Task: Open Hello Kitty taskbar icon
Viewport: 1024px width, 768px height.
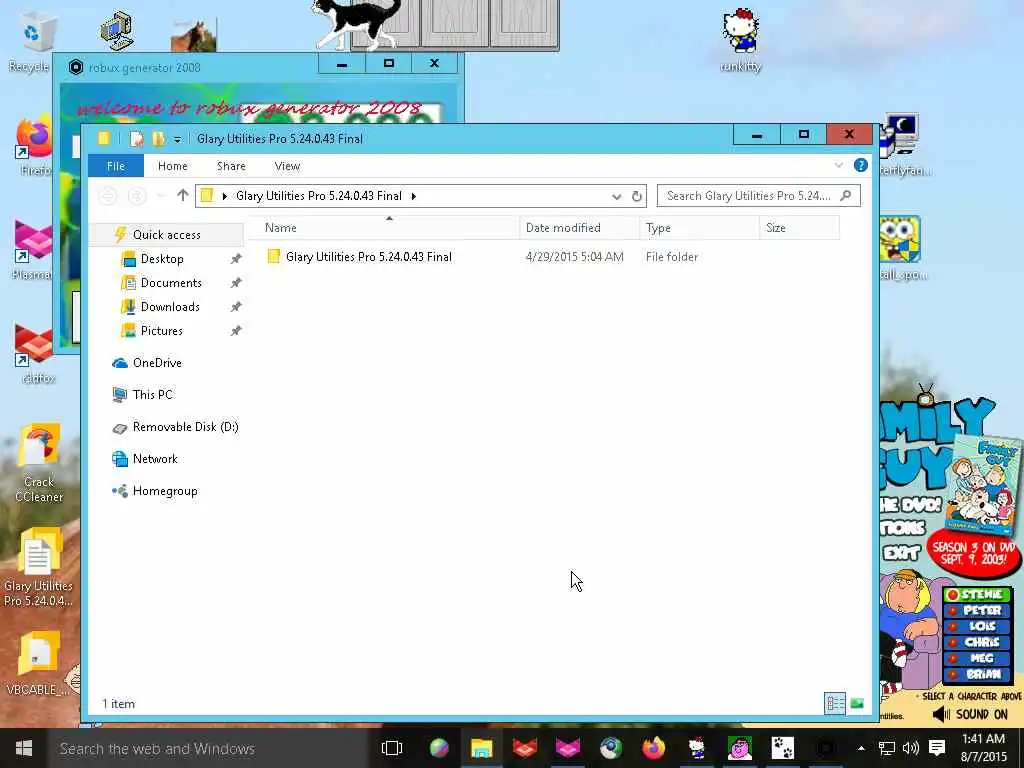Action: [697, 748]
